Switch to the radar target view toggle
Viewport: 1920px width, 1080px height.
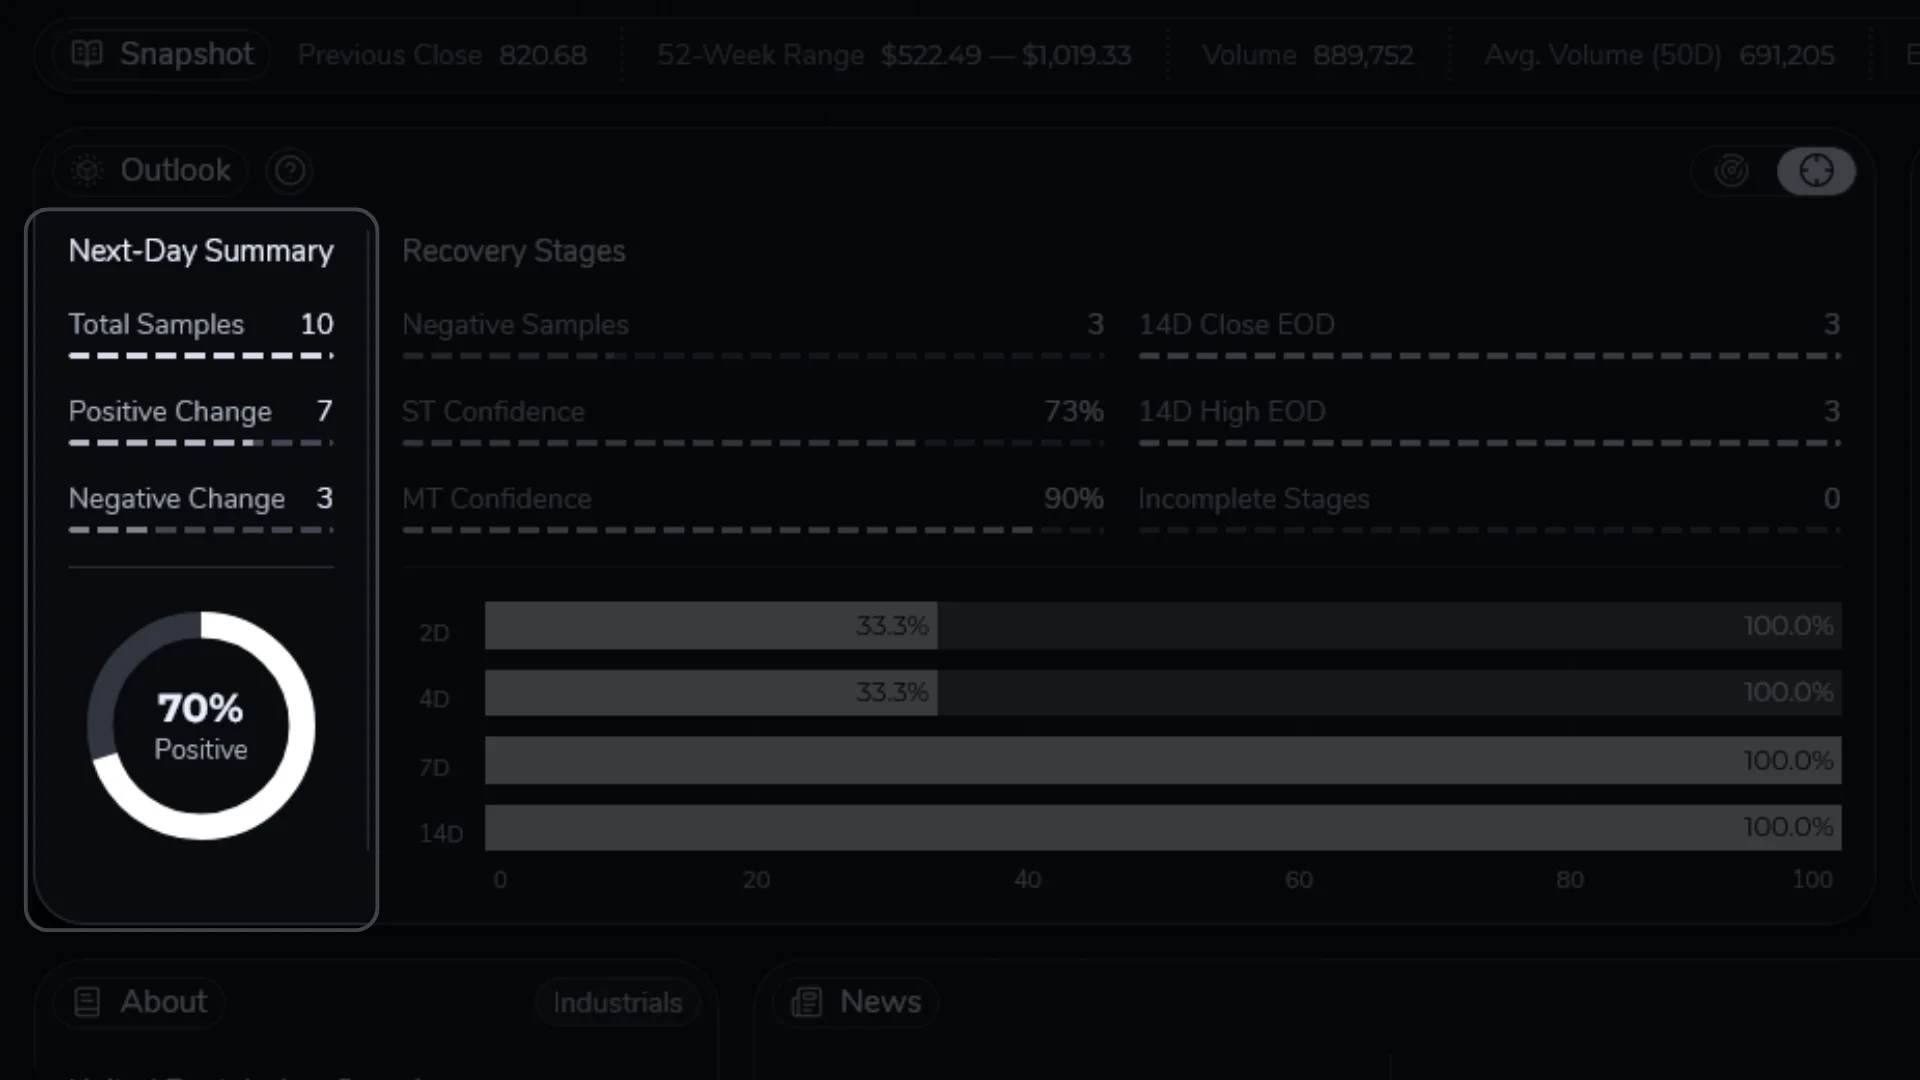pyautogui.click(x=1732, y=171)
